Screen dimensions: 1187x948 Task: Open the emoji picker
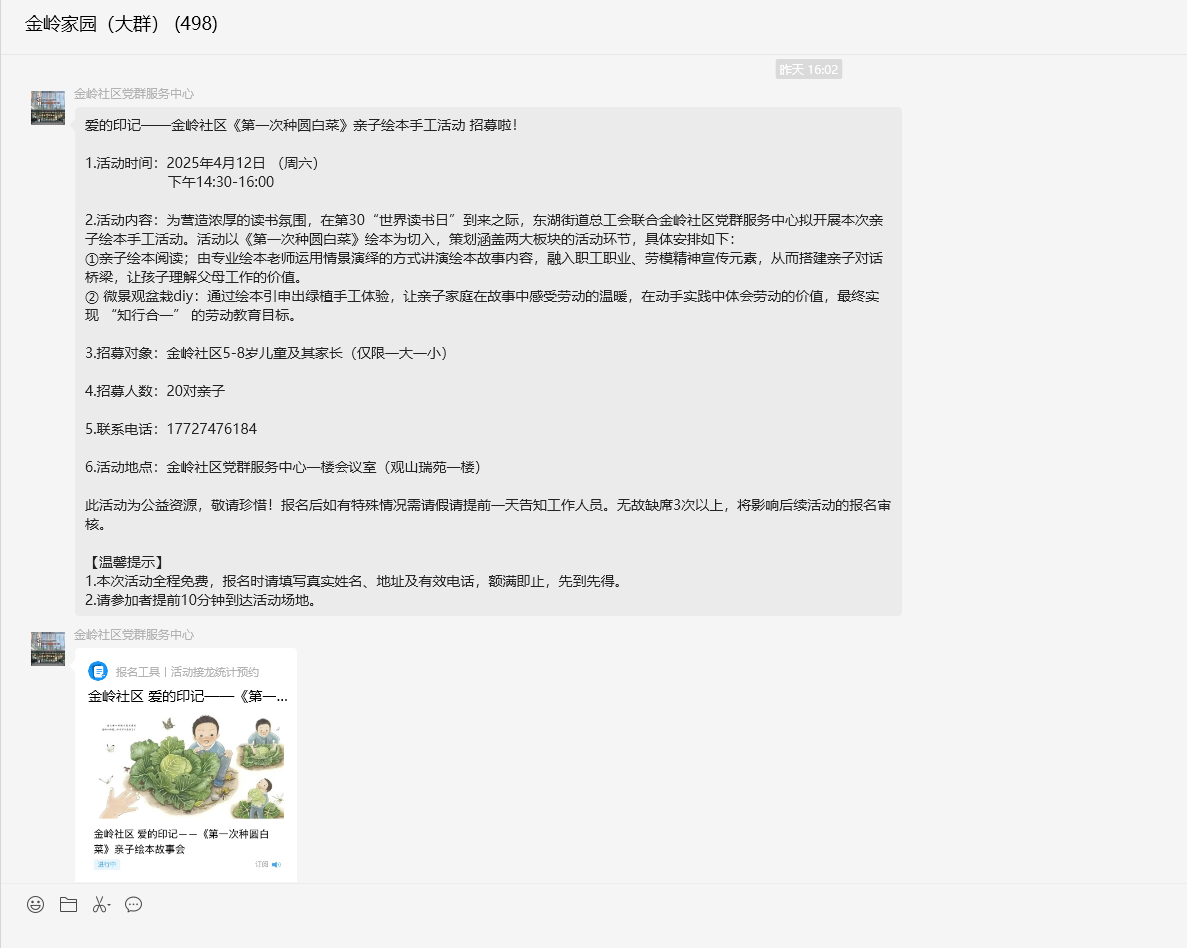[35, 904]
